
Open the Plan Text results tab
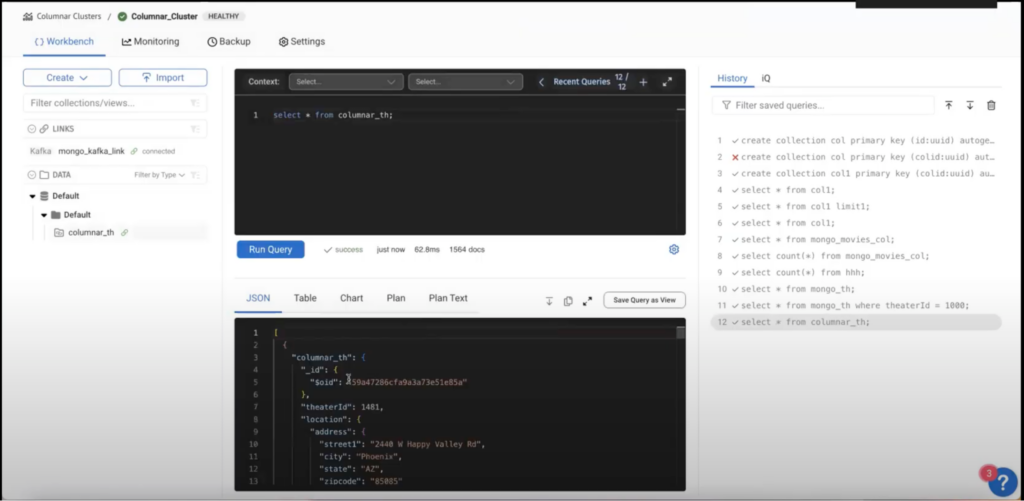tap(448, 298)
